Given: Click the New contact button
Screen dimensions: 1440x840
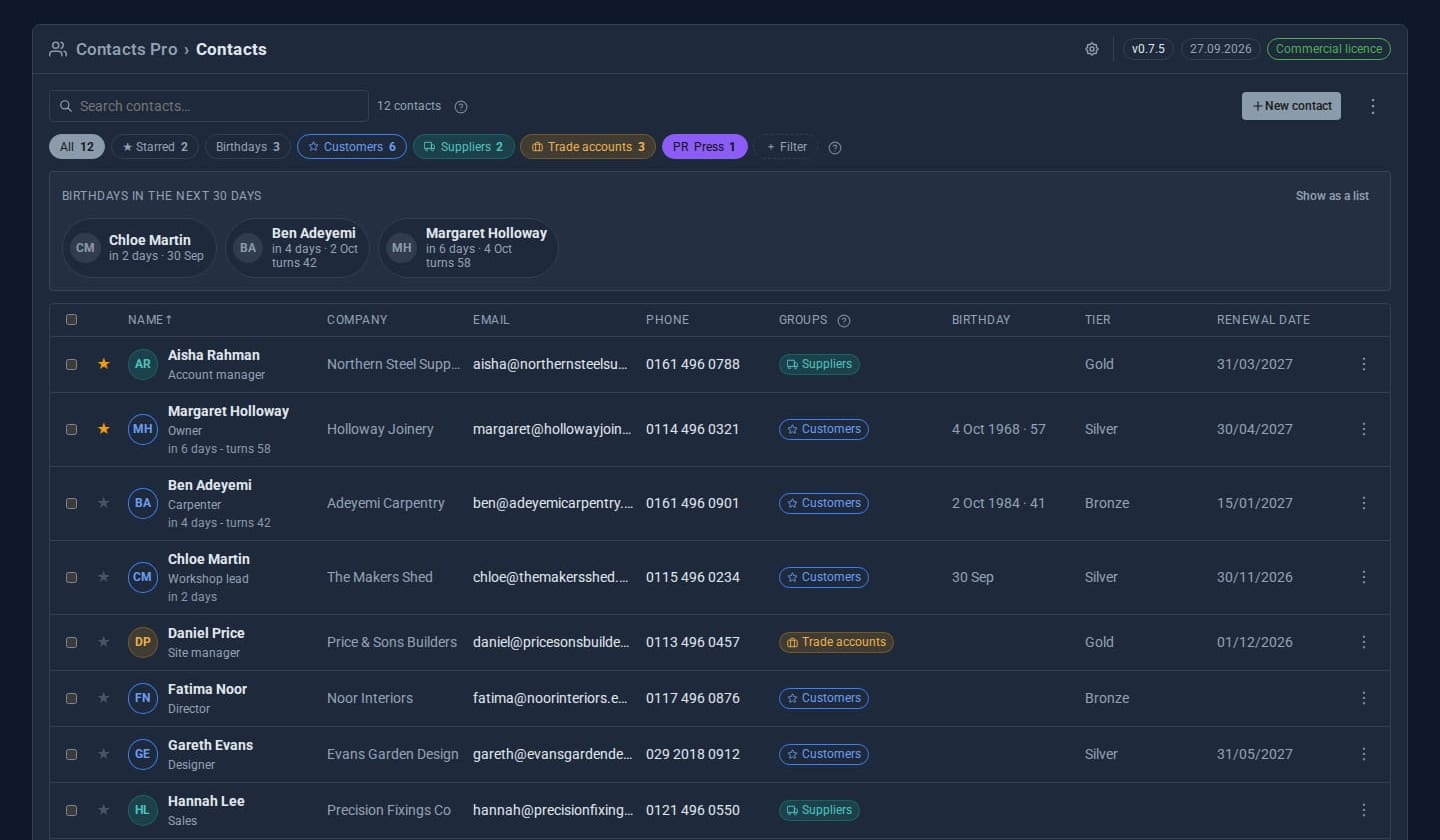Looking at the screenshot, I should pyautogui.click(x=1291, y=106).
